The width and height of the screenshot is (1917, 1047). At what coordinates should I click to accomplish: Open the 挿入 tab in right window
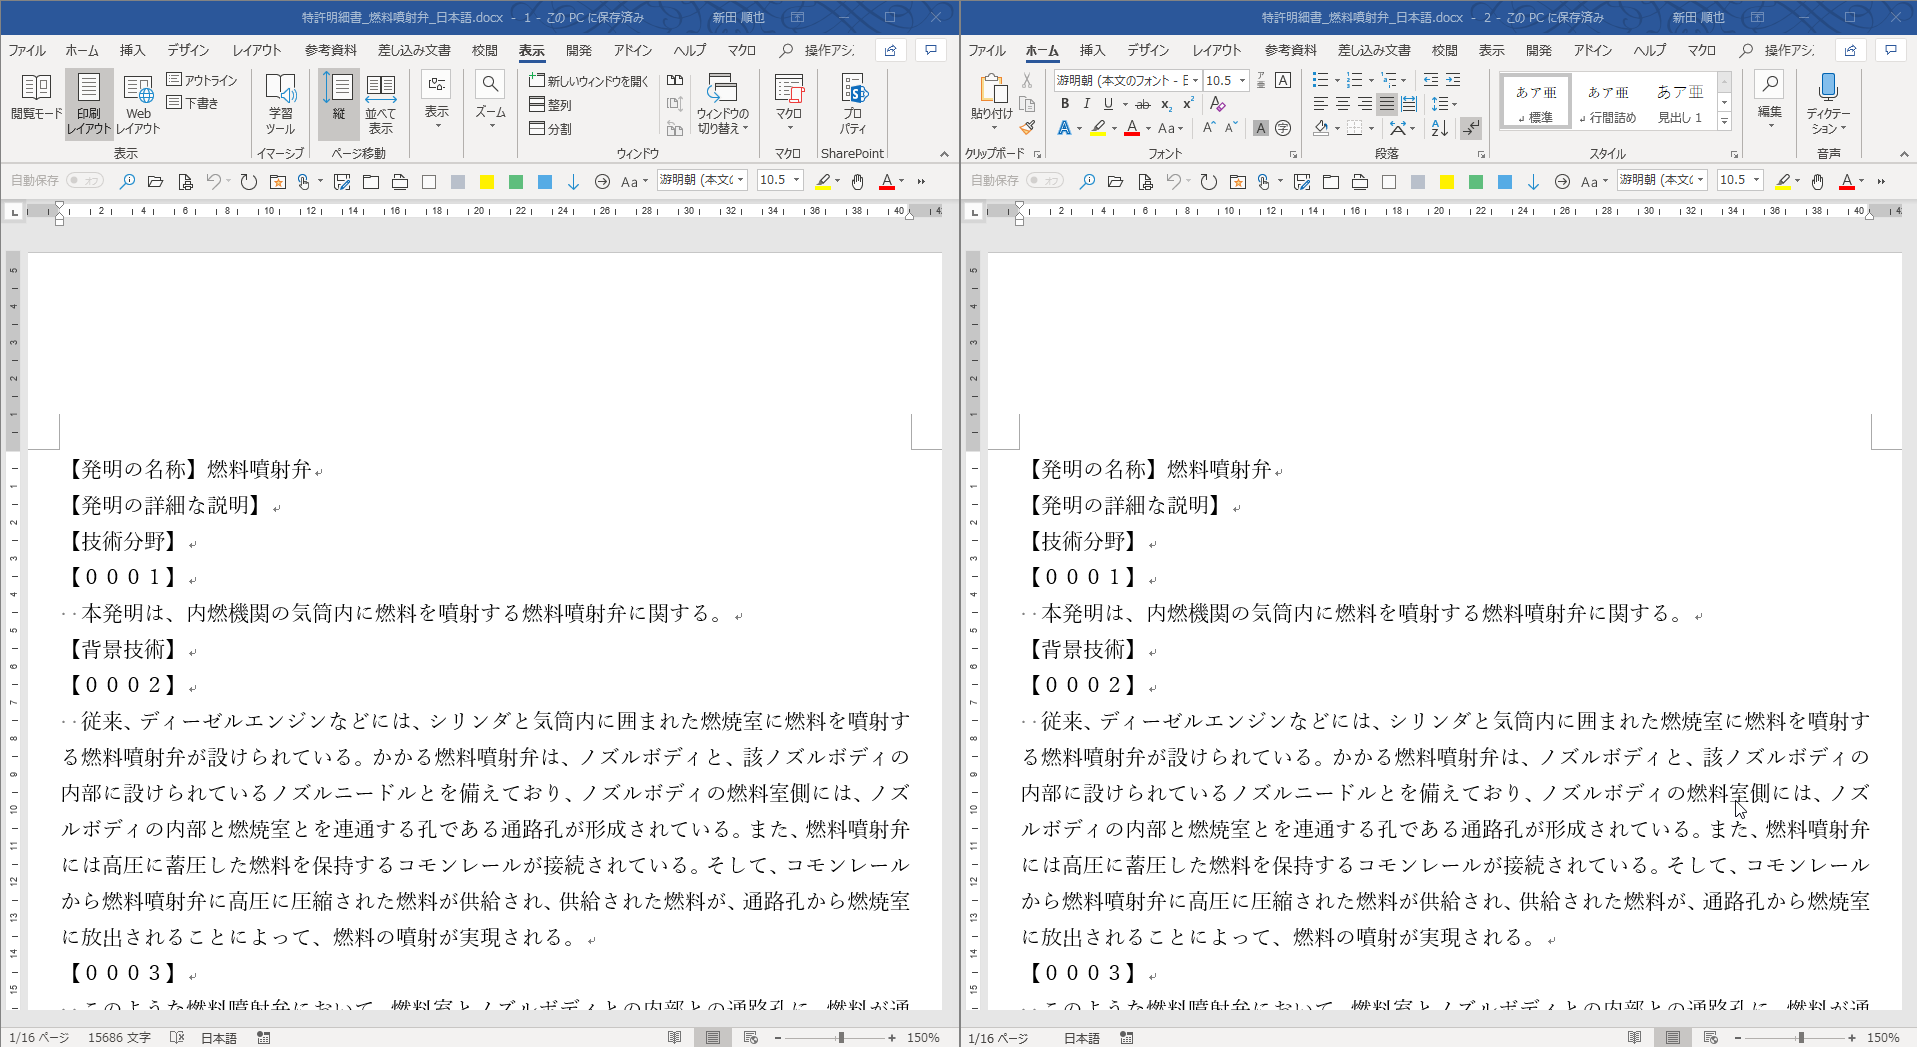point(1092,50)
